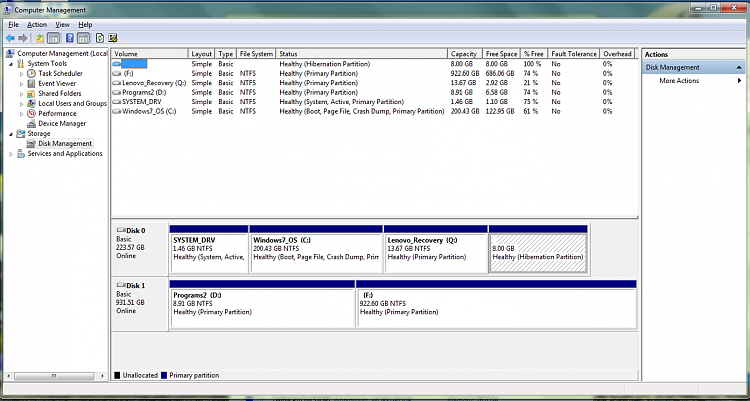Select the Shared Folders icon in tree
Screen dimensions: 750x401
(x=32, y=93)
